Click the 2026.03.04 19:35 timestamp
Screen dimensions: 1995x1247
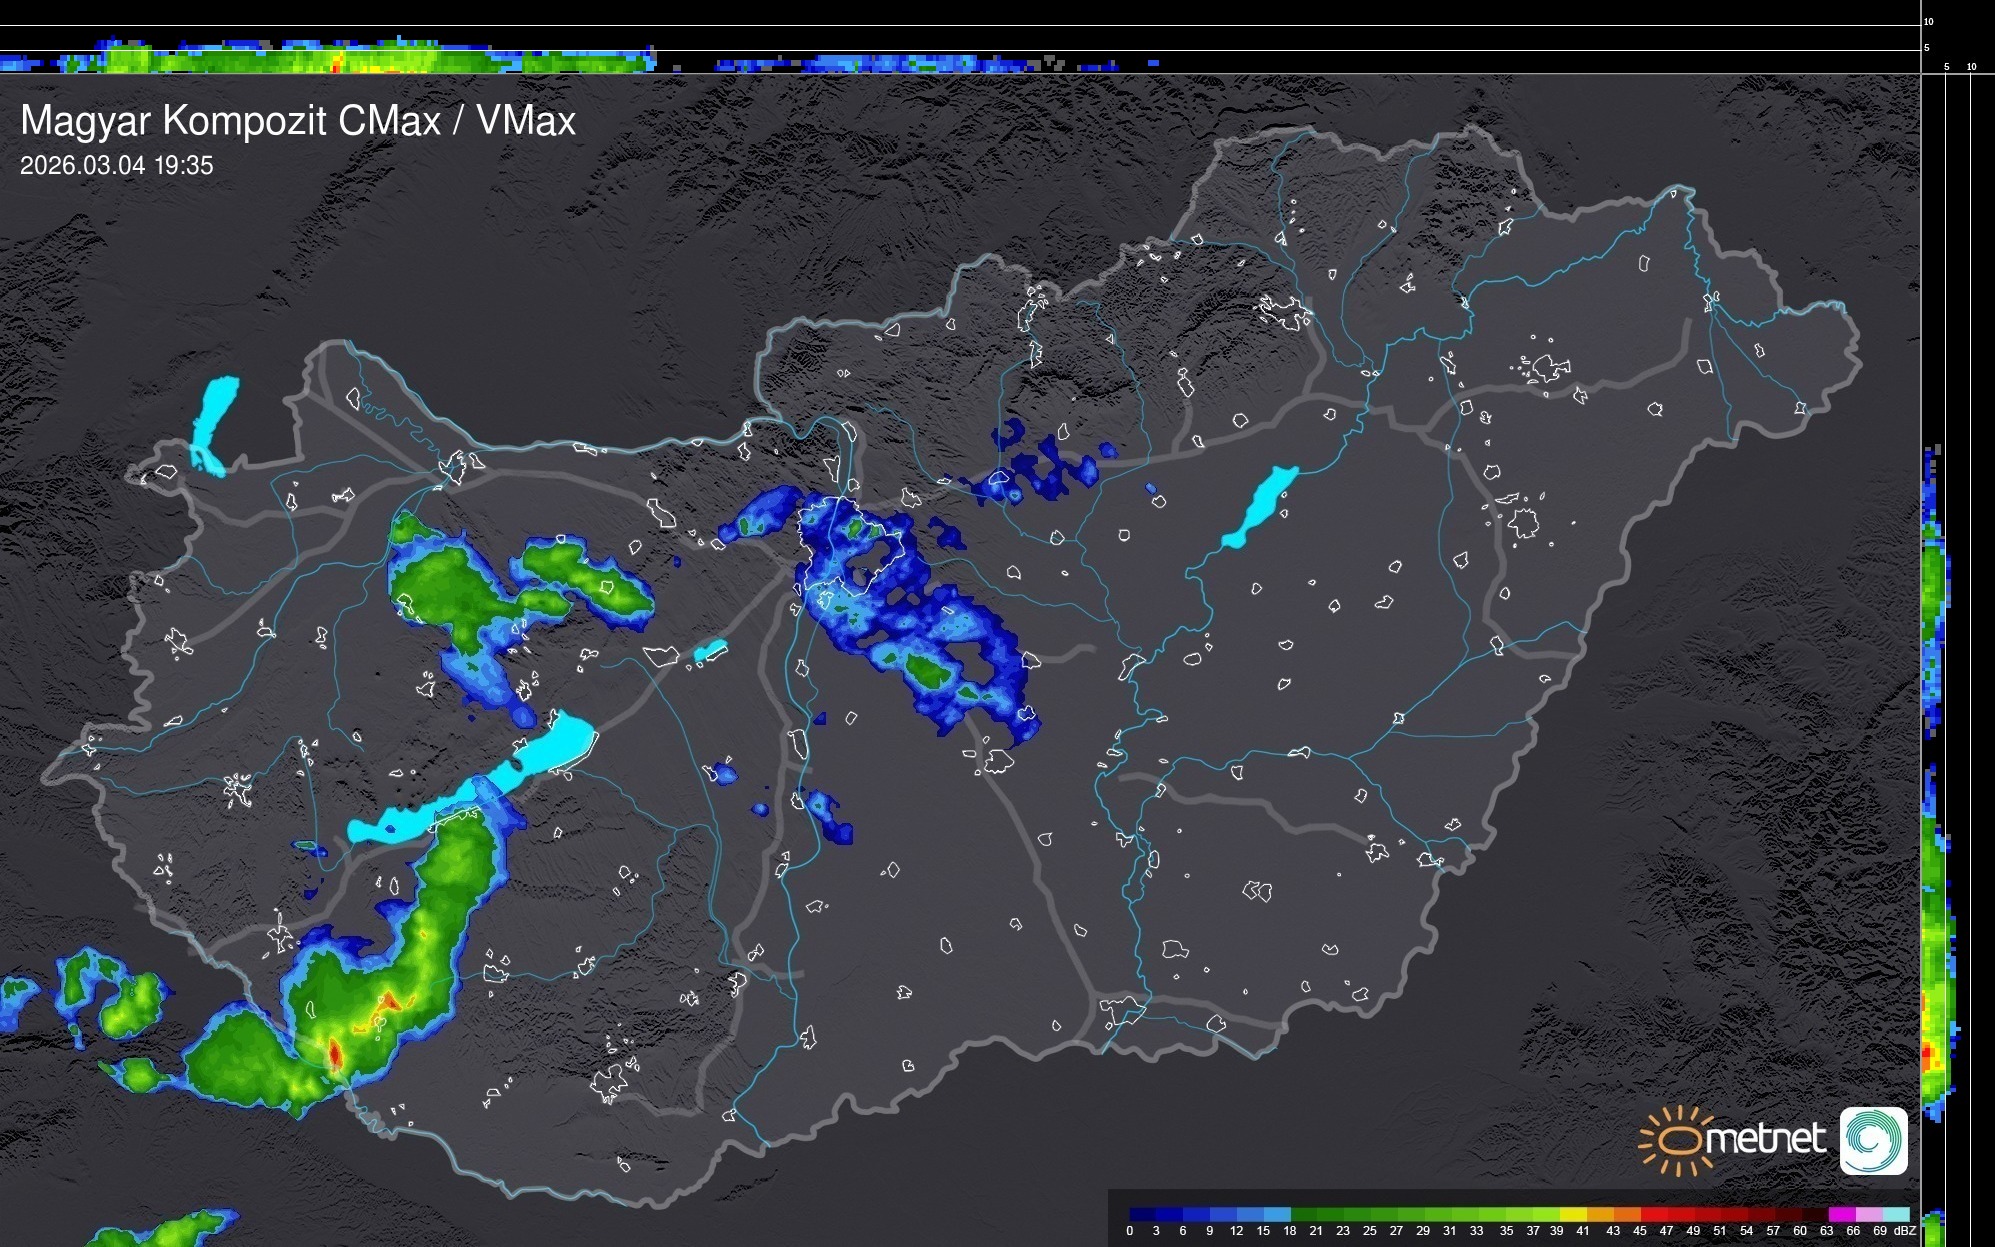coord(117,166)
